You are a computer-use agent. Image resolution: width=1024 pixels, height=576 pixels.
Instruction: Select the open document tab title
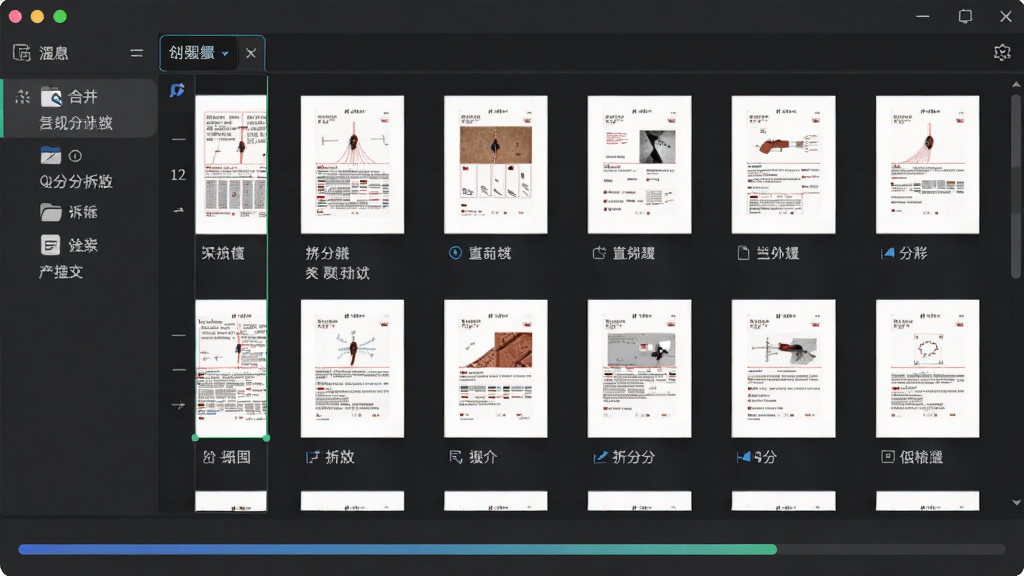tap(192, 53)
